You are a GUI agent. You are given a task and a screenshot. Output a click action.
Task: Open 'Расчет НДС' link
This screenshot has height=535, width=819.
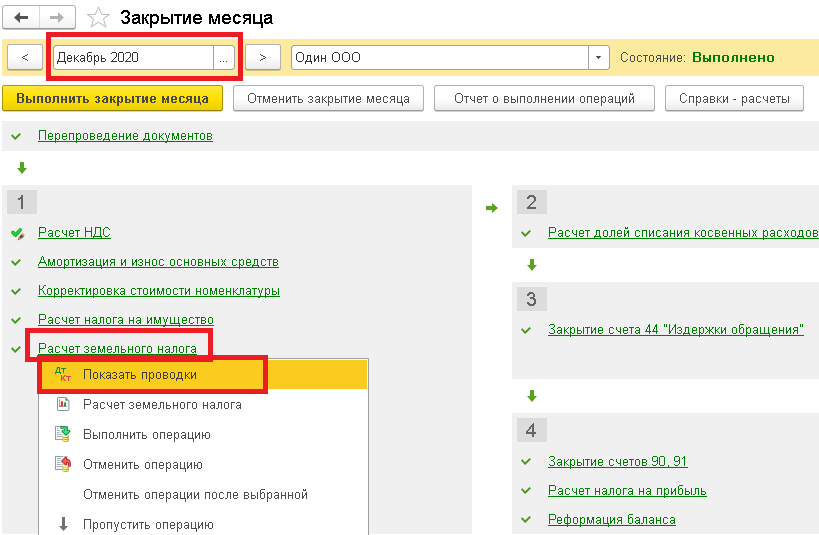tap(74, 232)
